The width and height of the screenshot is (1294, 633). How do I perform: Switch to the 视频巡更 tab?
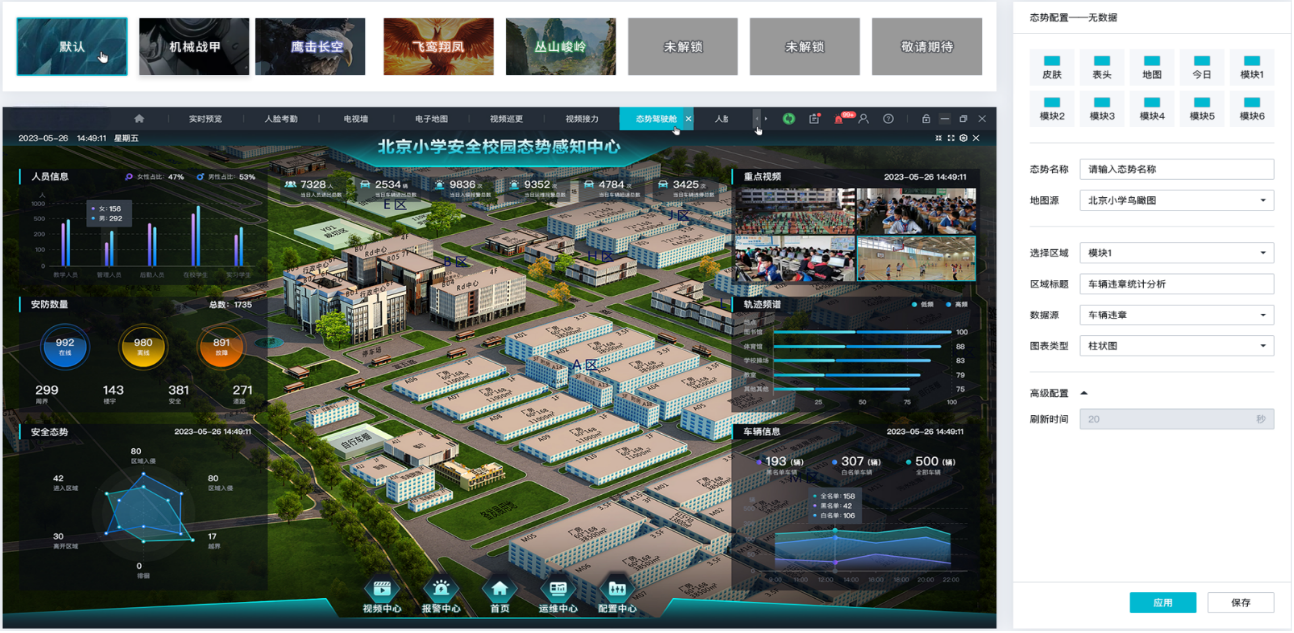point(508,119)
